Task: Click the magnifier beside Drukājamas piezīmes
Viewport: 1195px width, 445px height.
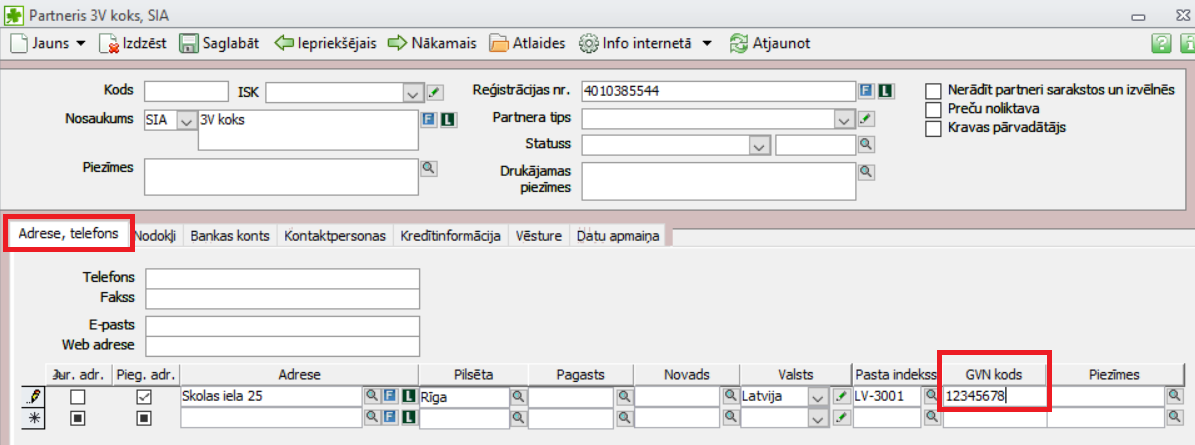Action: (867, 171)
